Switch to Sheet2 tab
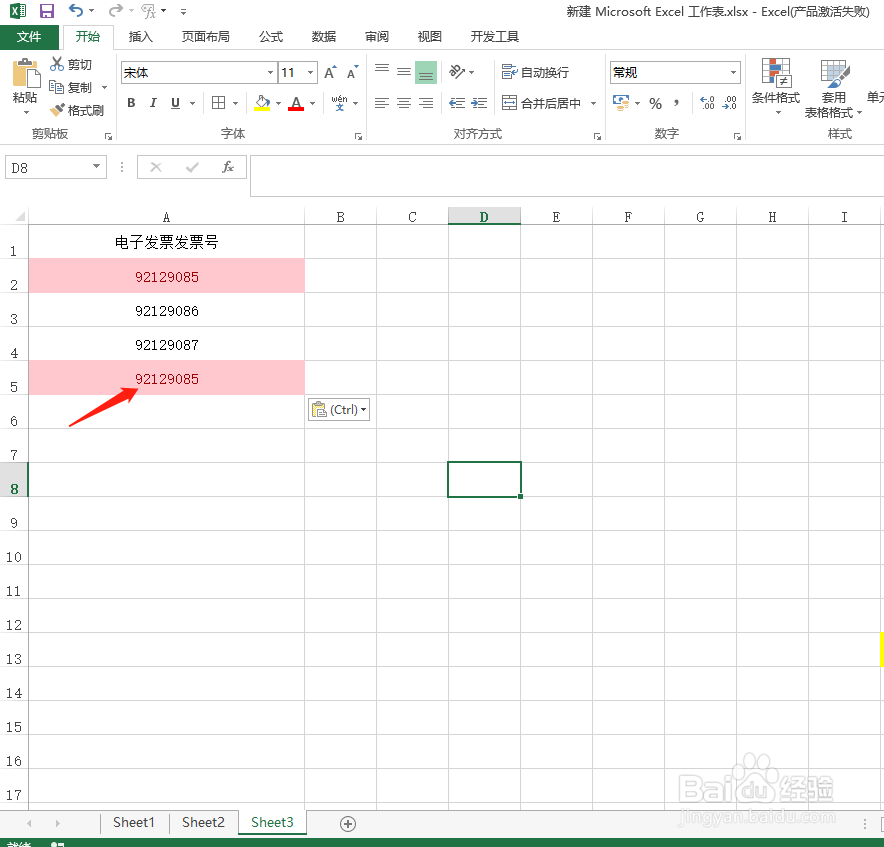The width and height of the screenshot is (884, 847). 203,822
